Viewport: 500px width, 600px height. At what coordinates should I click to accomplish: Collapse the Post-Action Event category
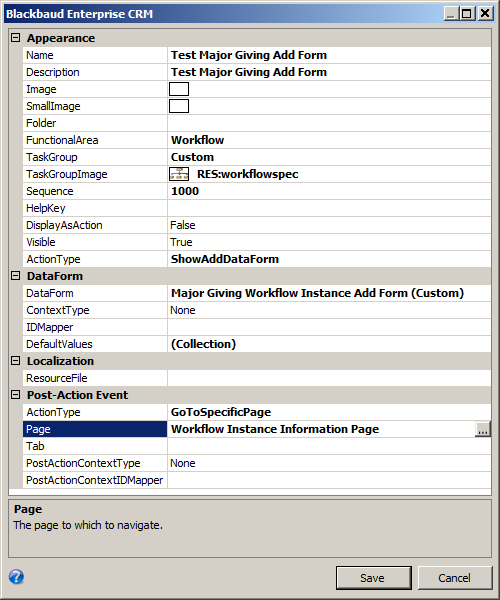coord(15,395)
